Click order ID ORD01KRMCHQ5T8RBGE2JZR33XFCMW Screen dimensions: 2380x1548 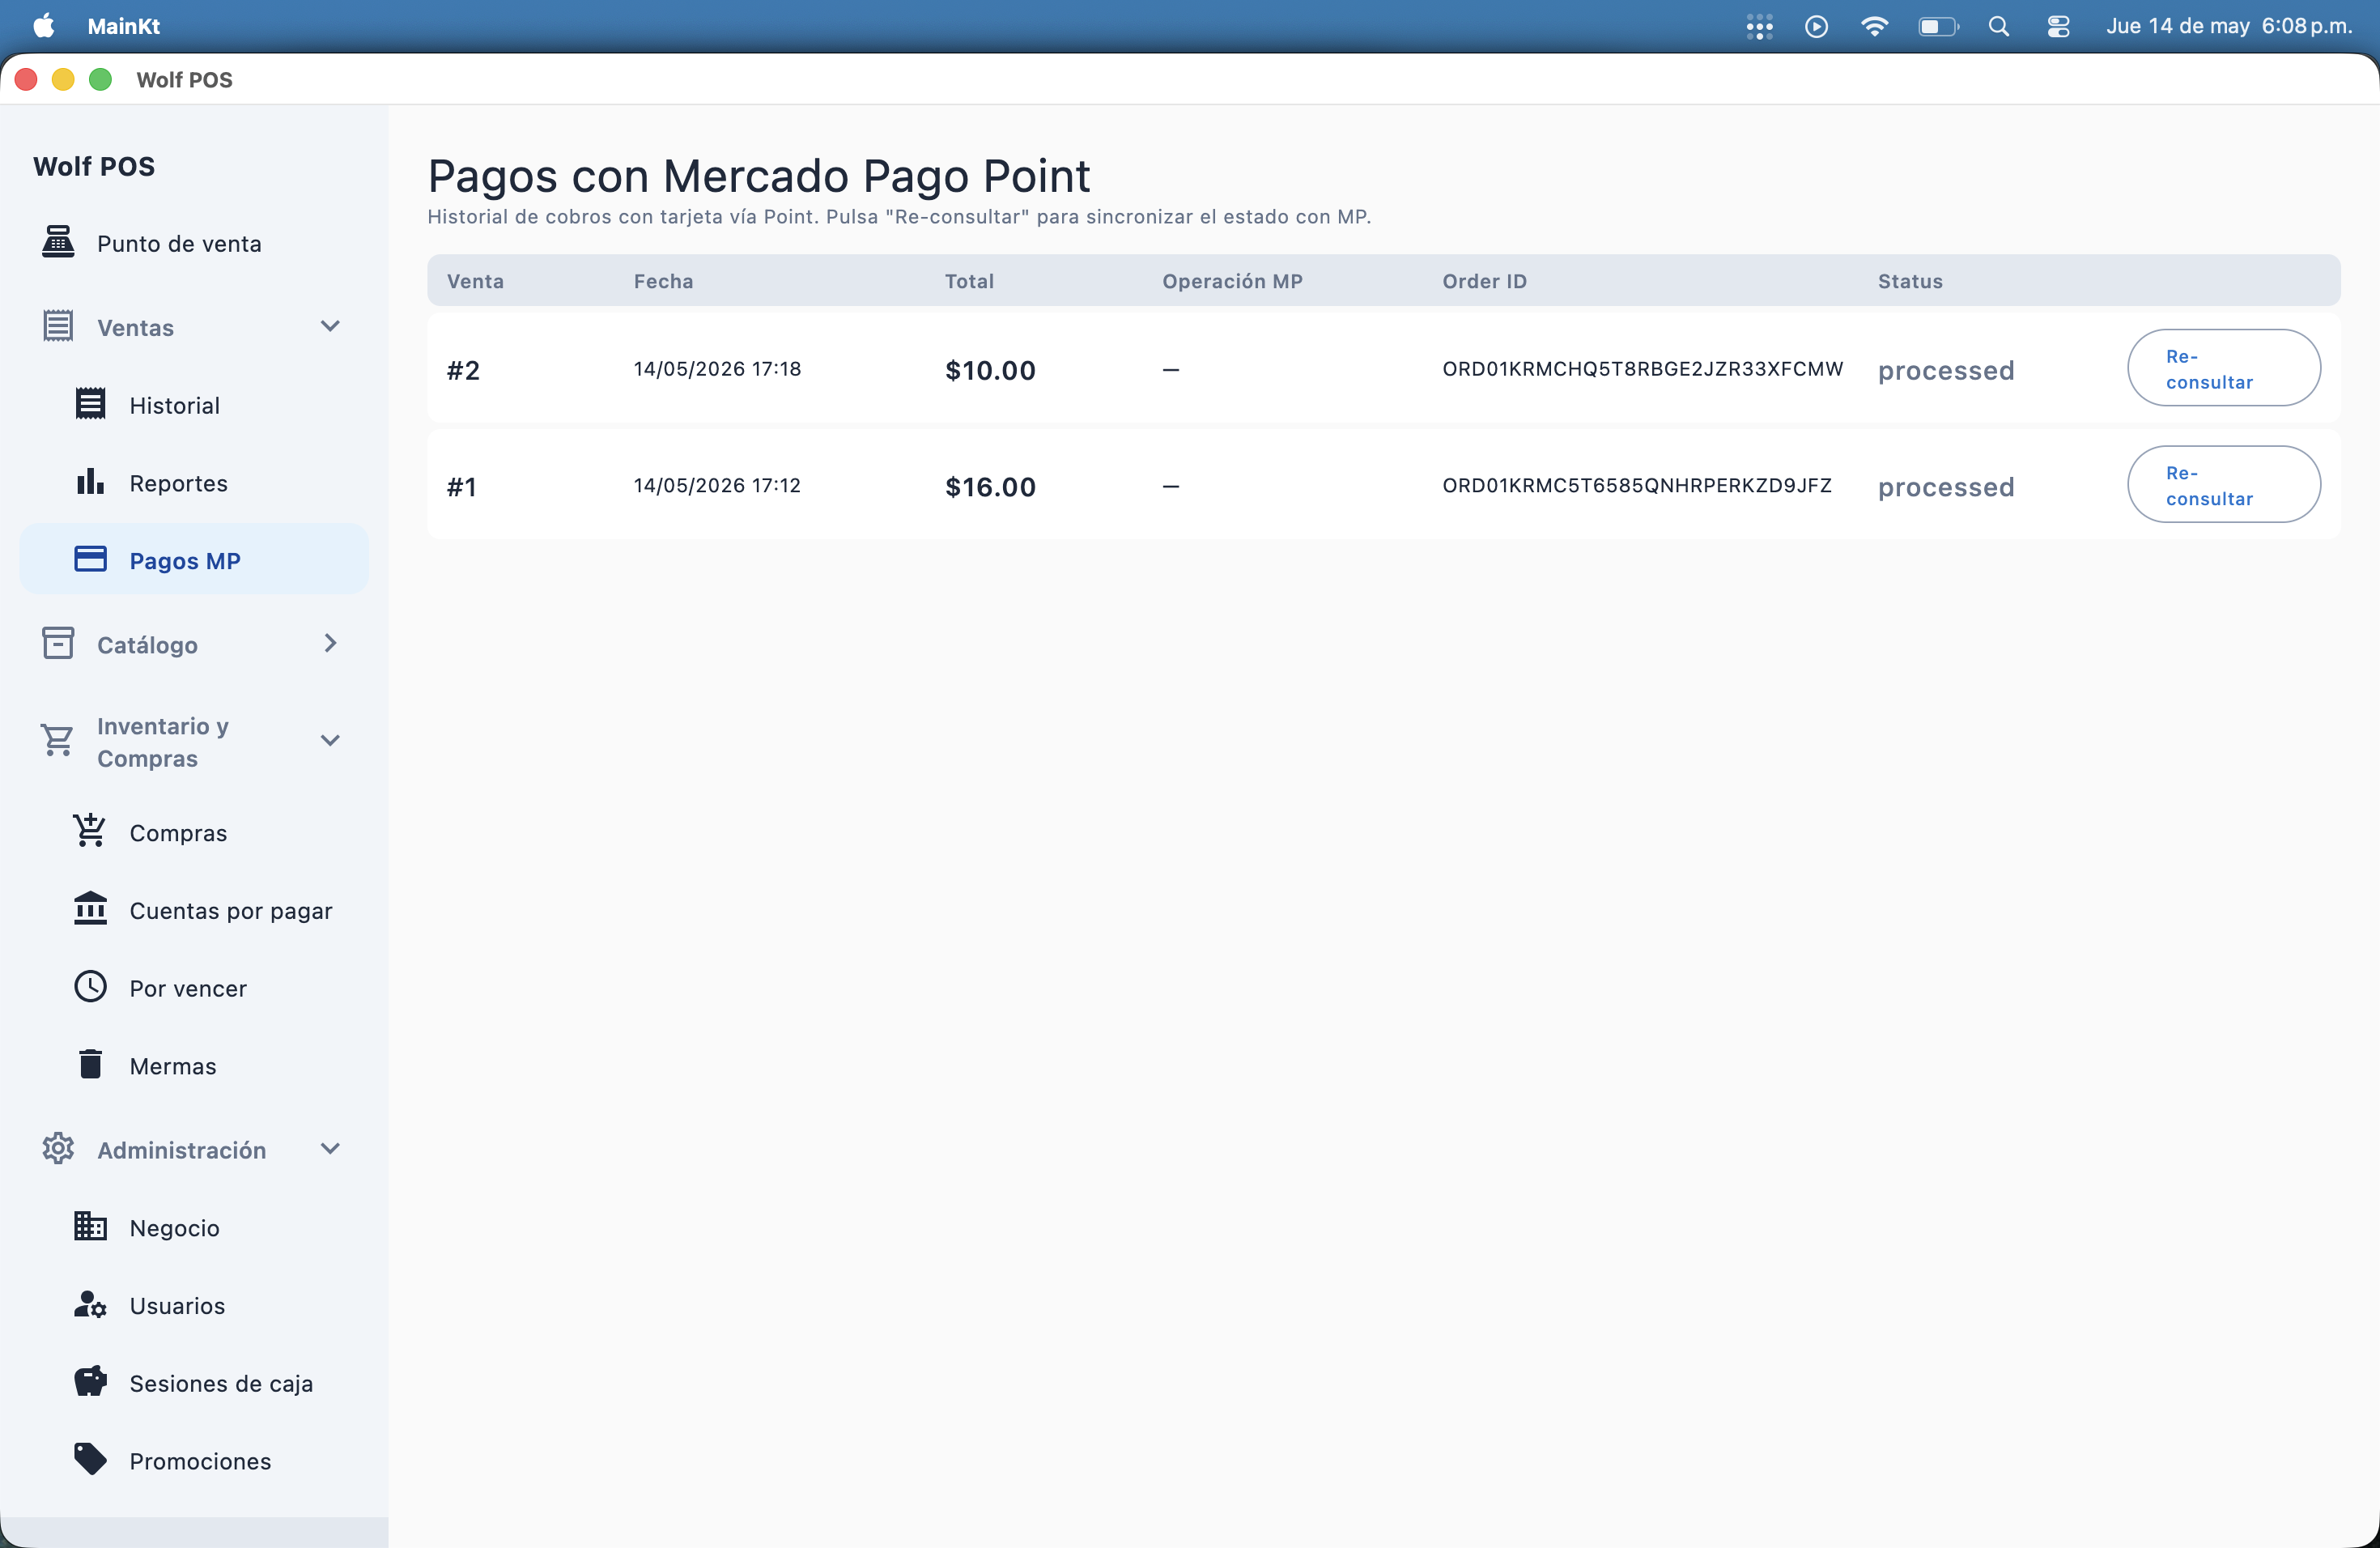point(1642,368)
